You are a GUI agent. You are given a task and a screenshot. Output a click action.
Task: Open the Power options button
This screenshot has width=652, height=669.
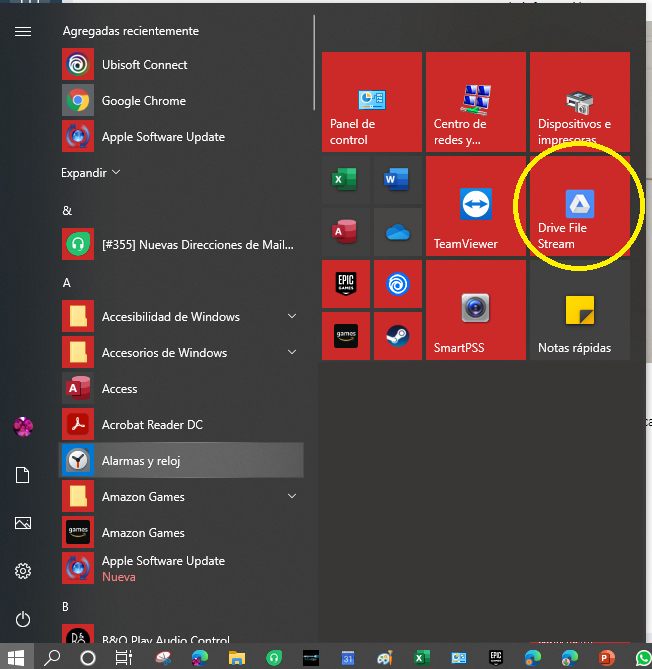click(x=23, y=619)
